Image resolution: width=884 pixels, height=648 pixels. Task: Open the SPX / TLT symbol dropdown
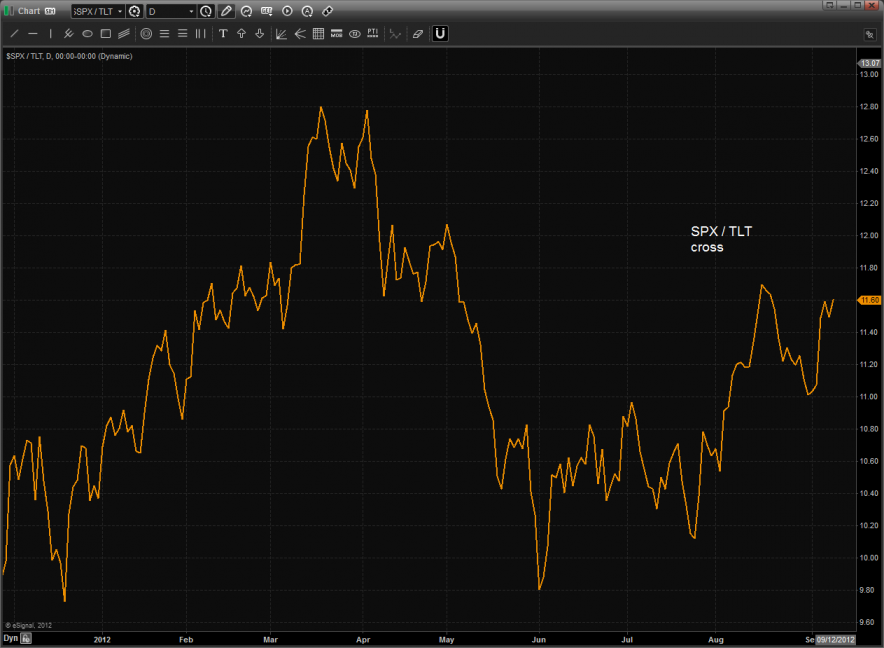click(120, 11)
